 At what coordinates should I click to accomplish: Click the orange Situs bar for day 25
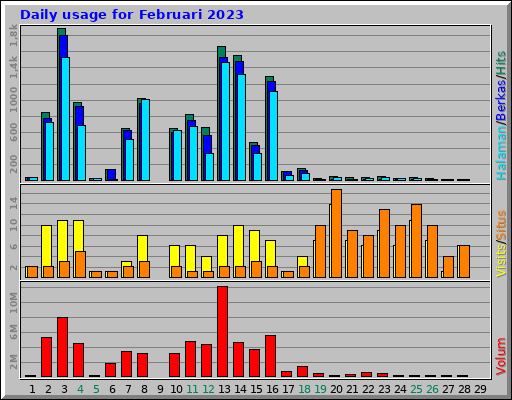point(417,241)
